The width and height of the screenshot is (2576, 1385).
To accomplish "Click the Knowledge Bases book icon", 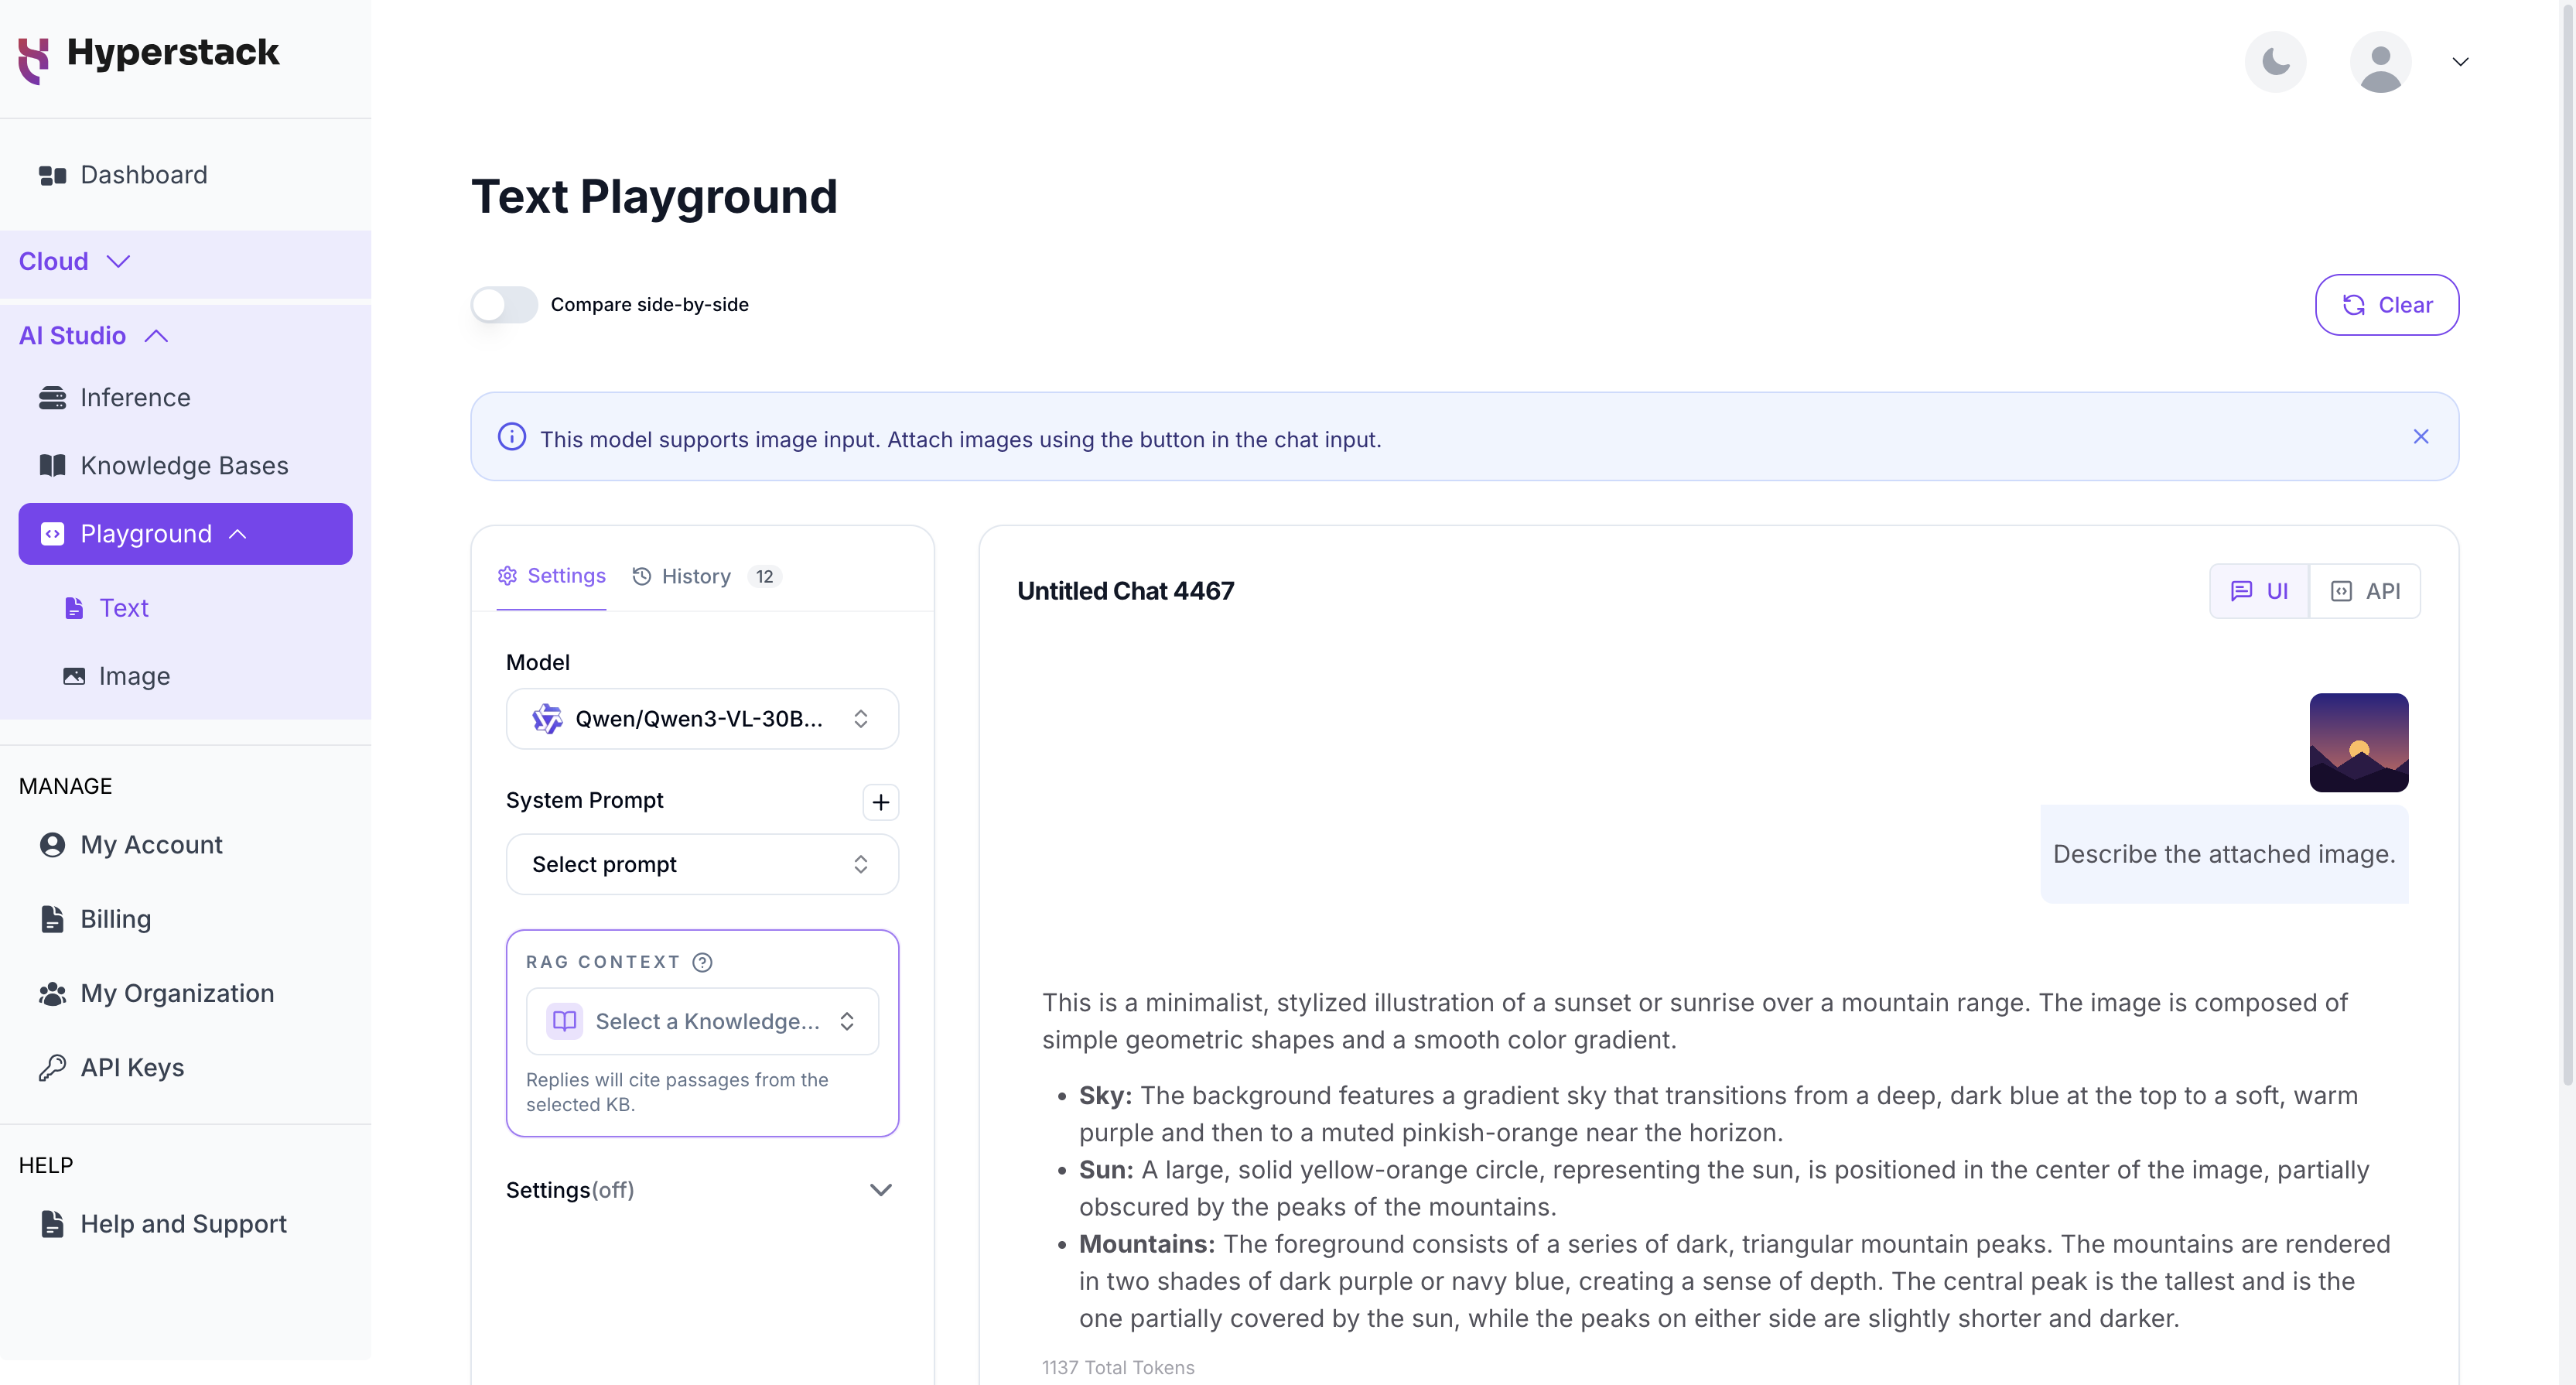I will click(x=52, y=466).
